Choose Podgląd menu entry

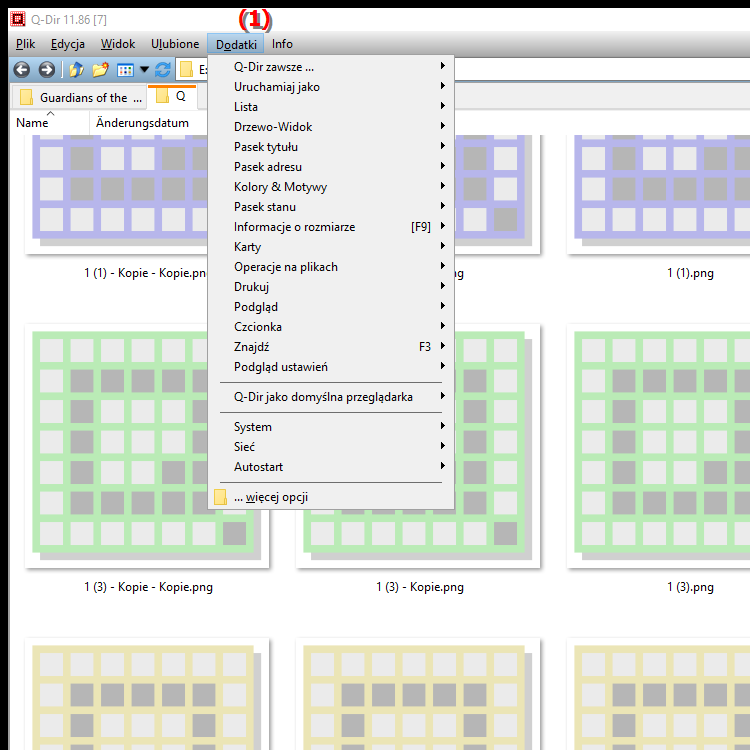tap(331, 307)
